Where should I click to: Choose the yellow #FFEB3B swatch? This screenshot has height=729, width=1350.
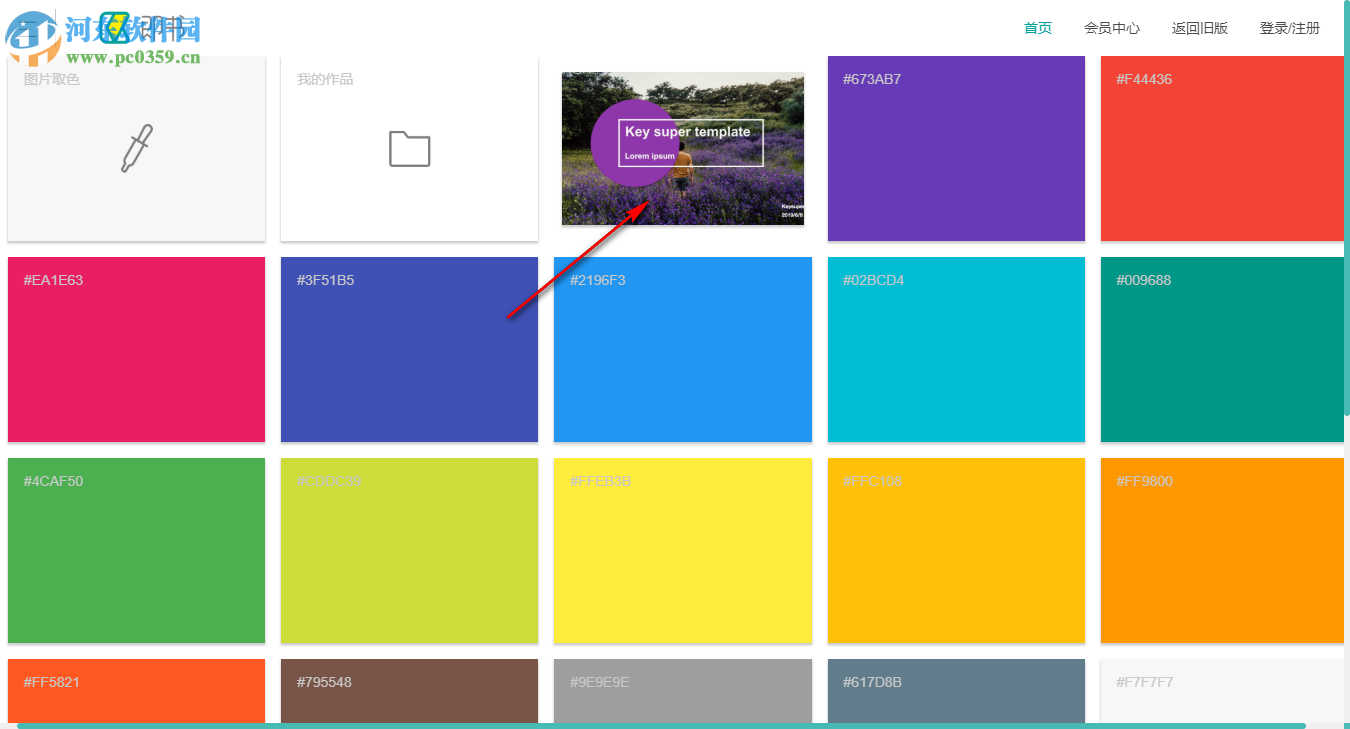(x=683, y=550)
